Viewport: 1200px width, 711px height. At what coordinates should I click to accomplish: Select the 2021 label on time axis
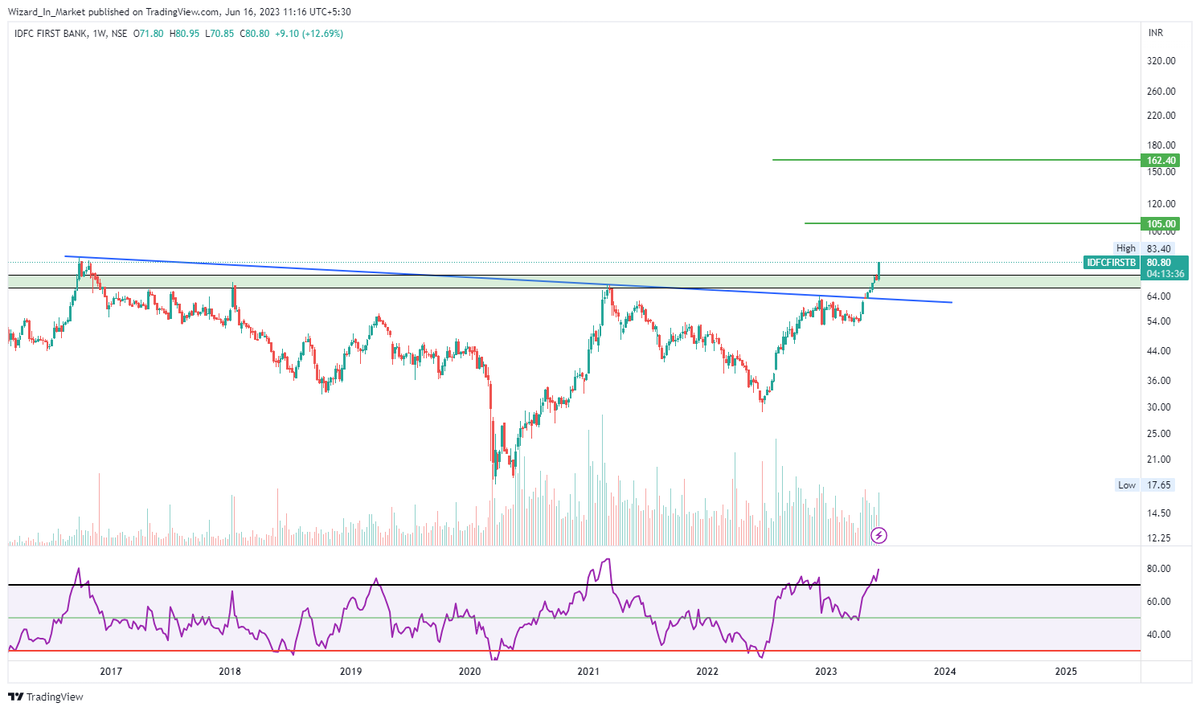pyautogui.click(x=588, y=672)
